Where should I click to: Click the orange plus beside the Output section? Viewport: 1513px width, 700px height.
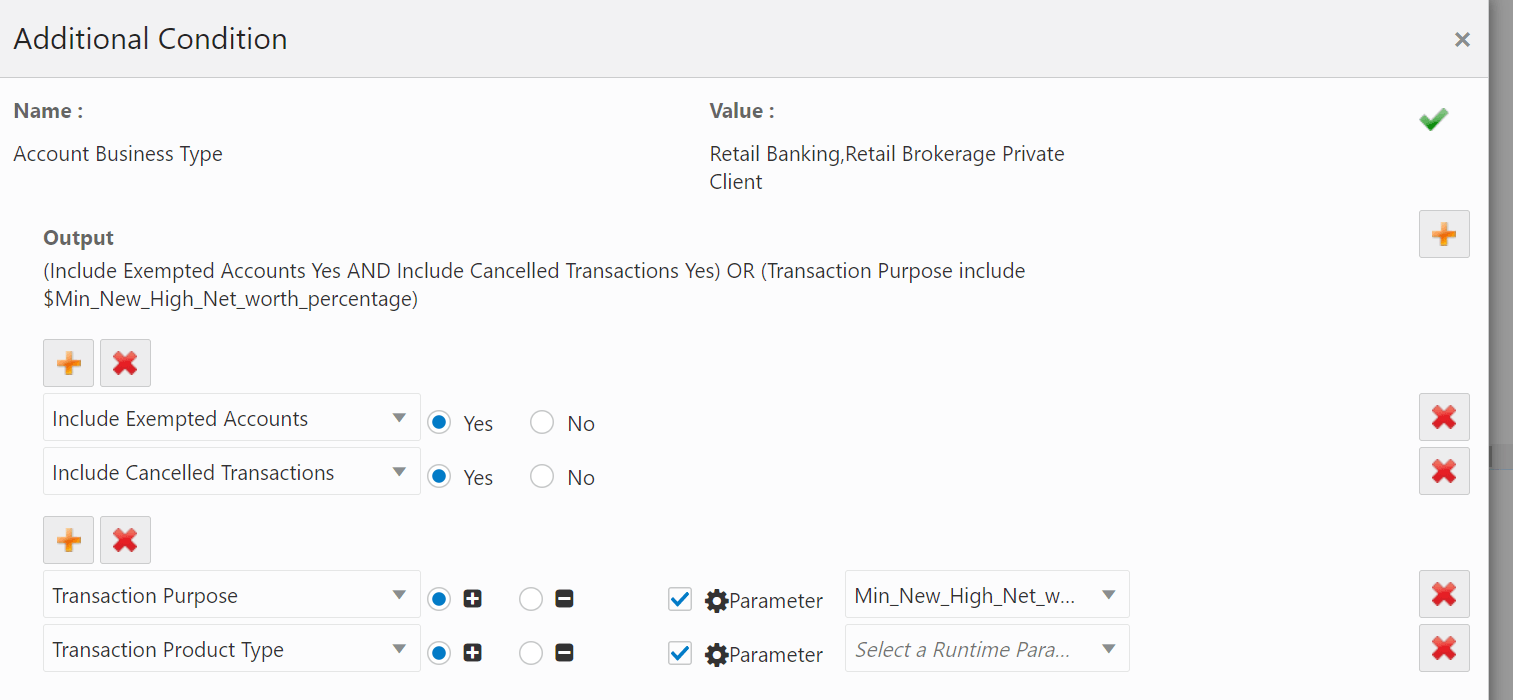pos(1443,233)
